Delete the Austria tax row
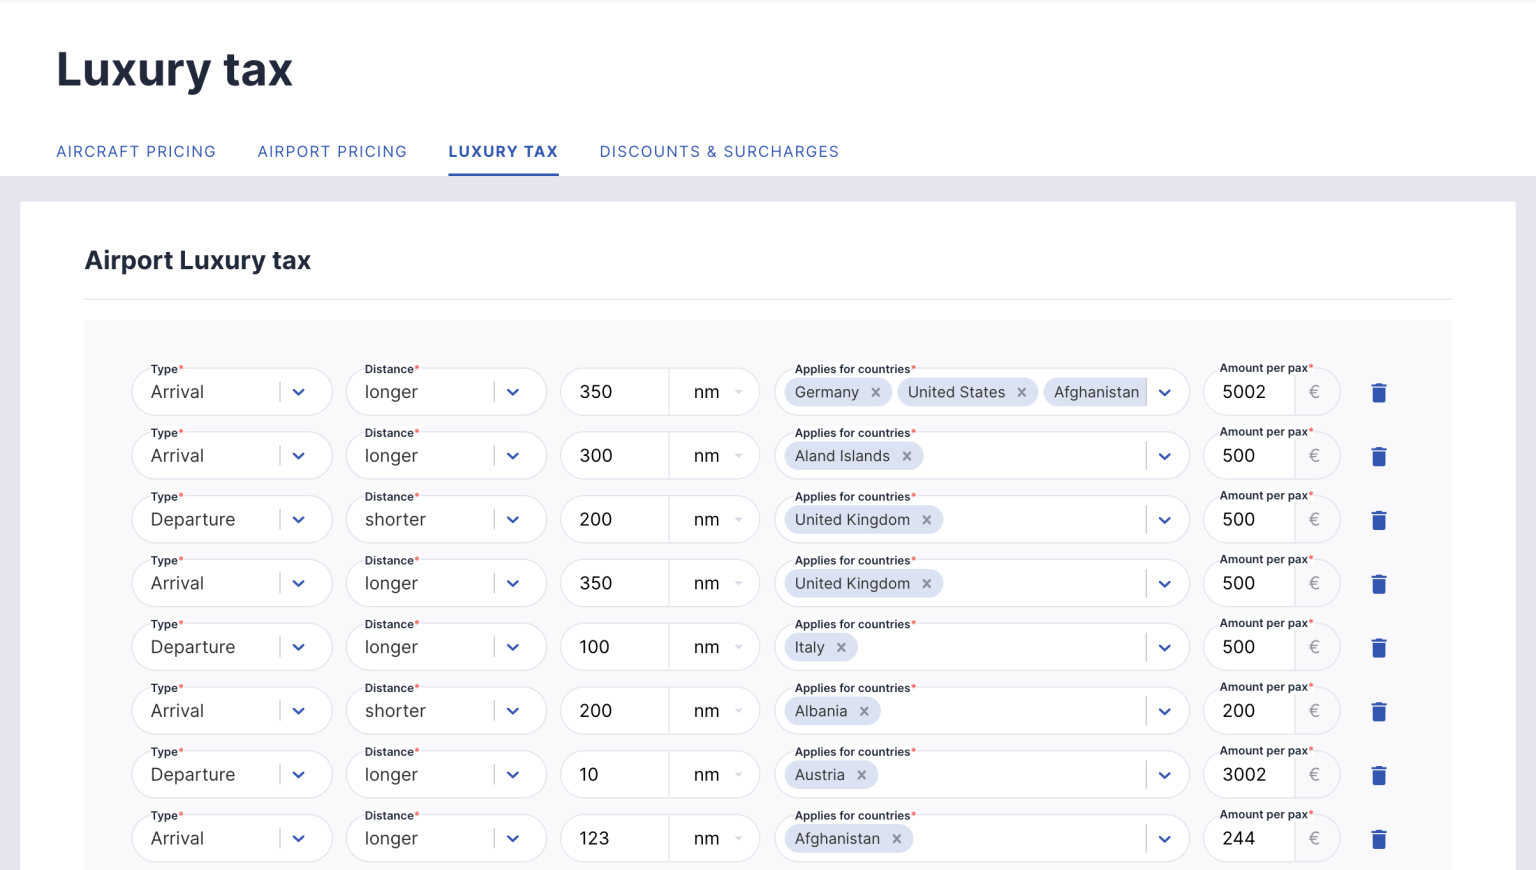Screen dimensions: 1536x870 pos(1378,776)
